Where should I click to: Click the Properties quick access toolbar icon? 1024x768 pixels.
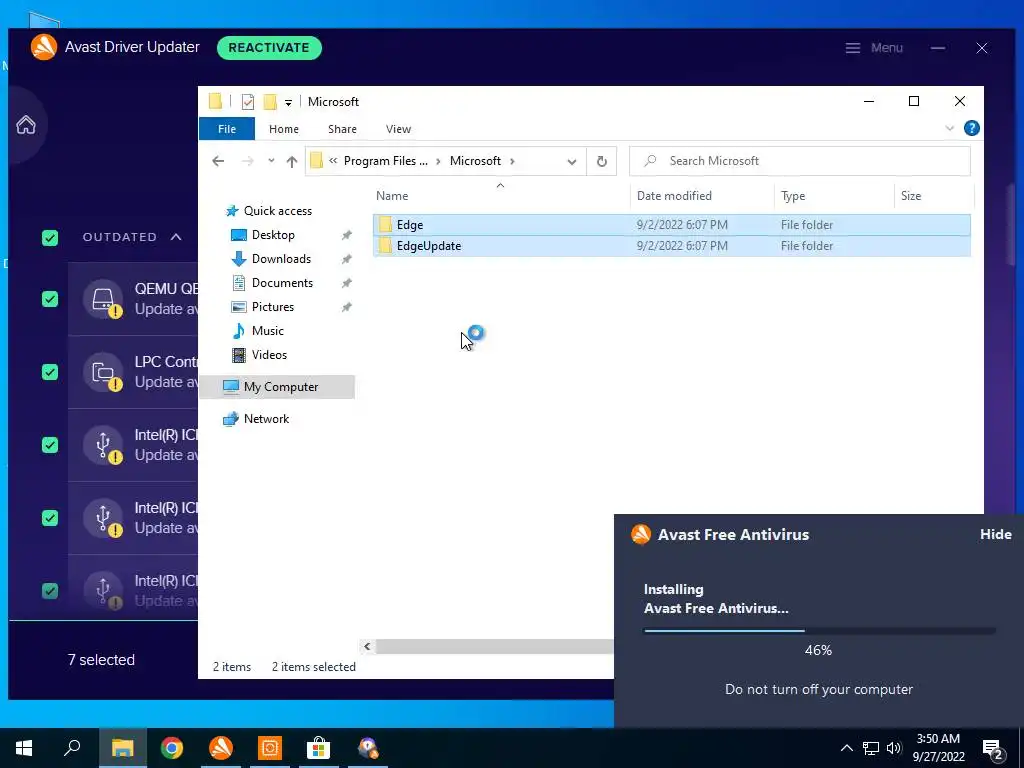(x=248, y=102)
